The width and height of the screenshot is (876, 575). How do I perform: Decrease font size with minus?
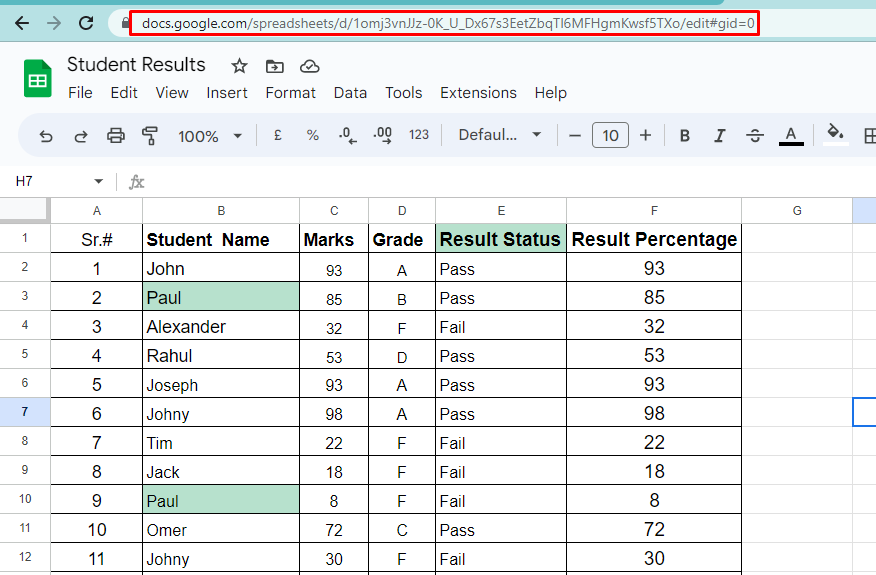coord(575,136)
